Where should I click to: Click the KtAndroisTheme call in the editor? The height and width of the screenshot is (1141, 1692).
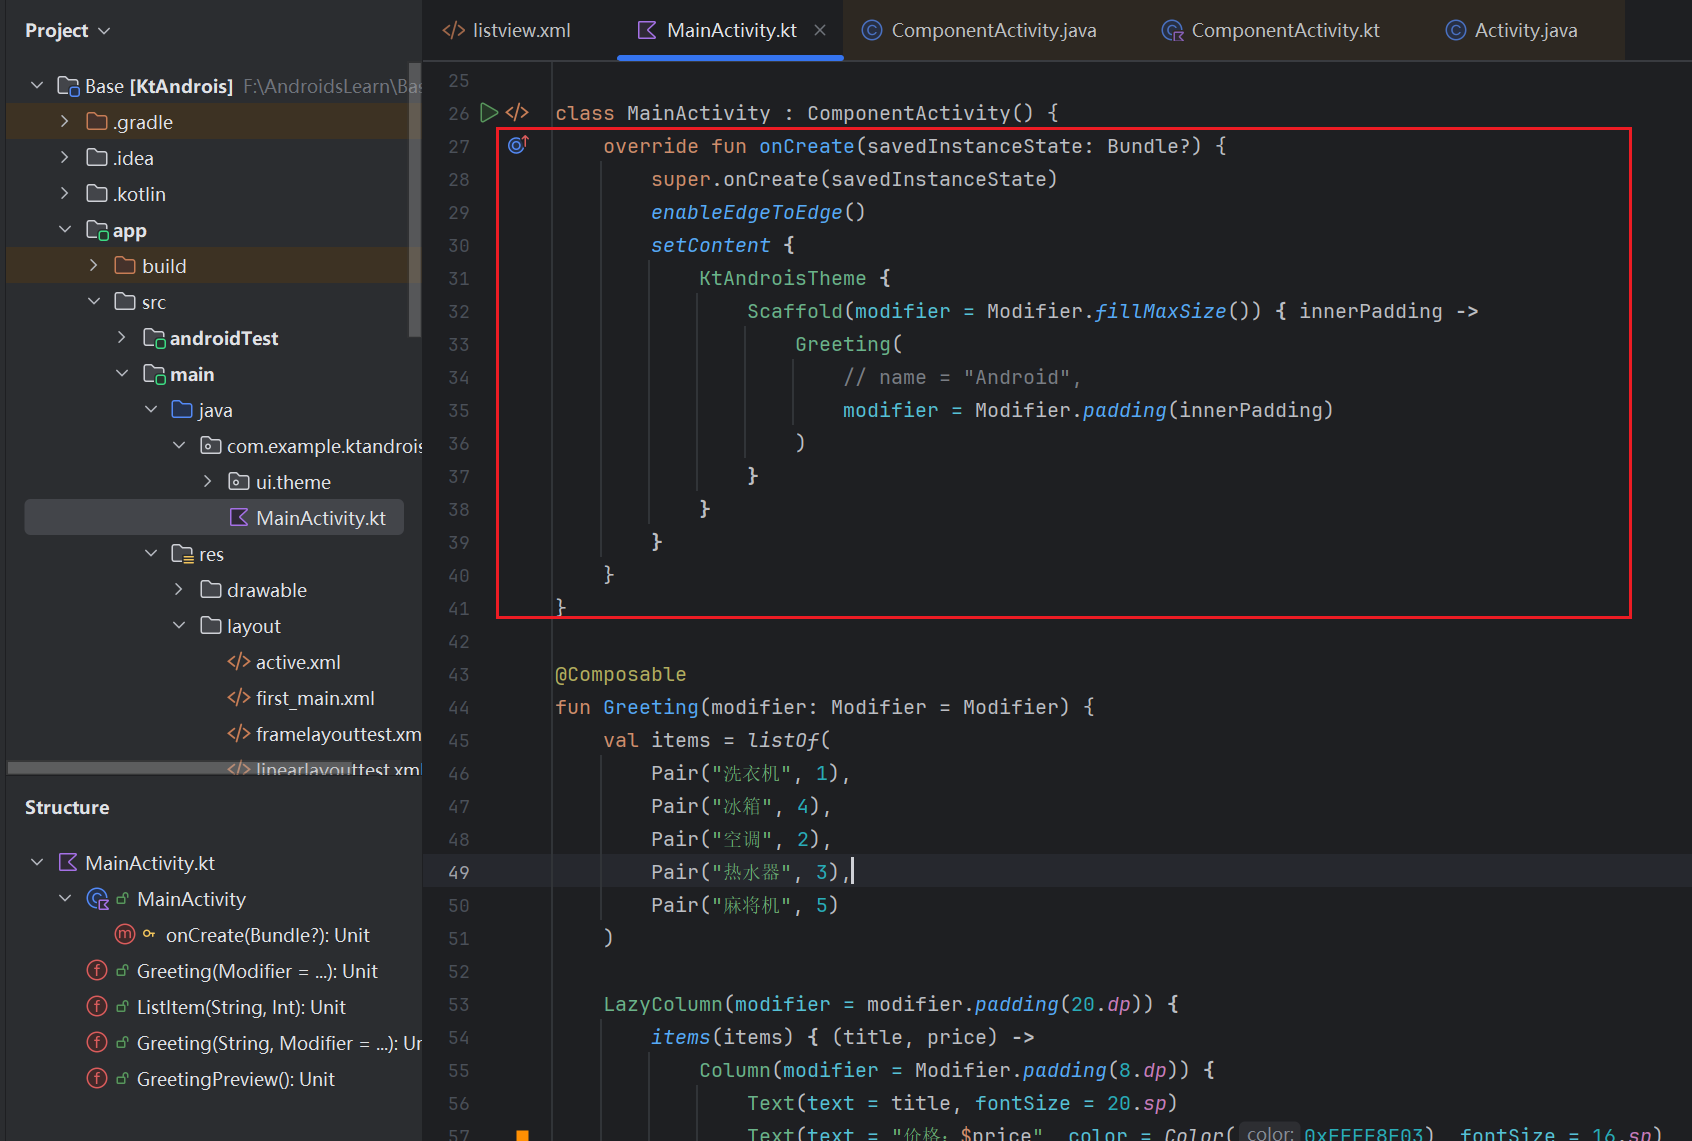782,278
